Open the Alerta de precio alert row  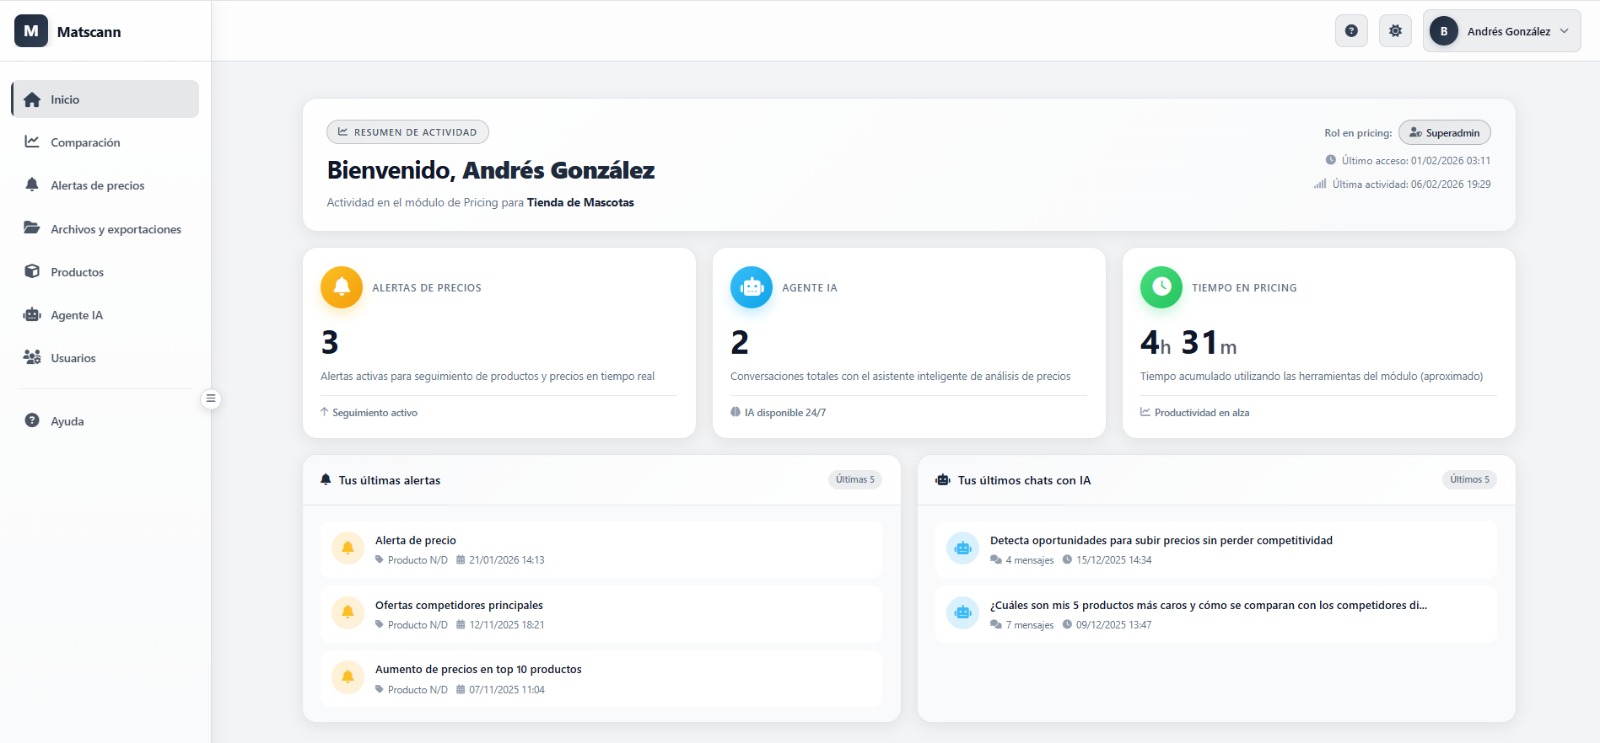coord(601,549)
